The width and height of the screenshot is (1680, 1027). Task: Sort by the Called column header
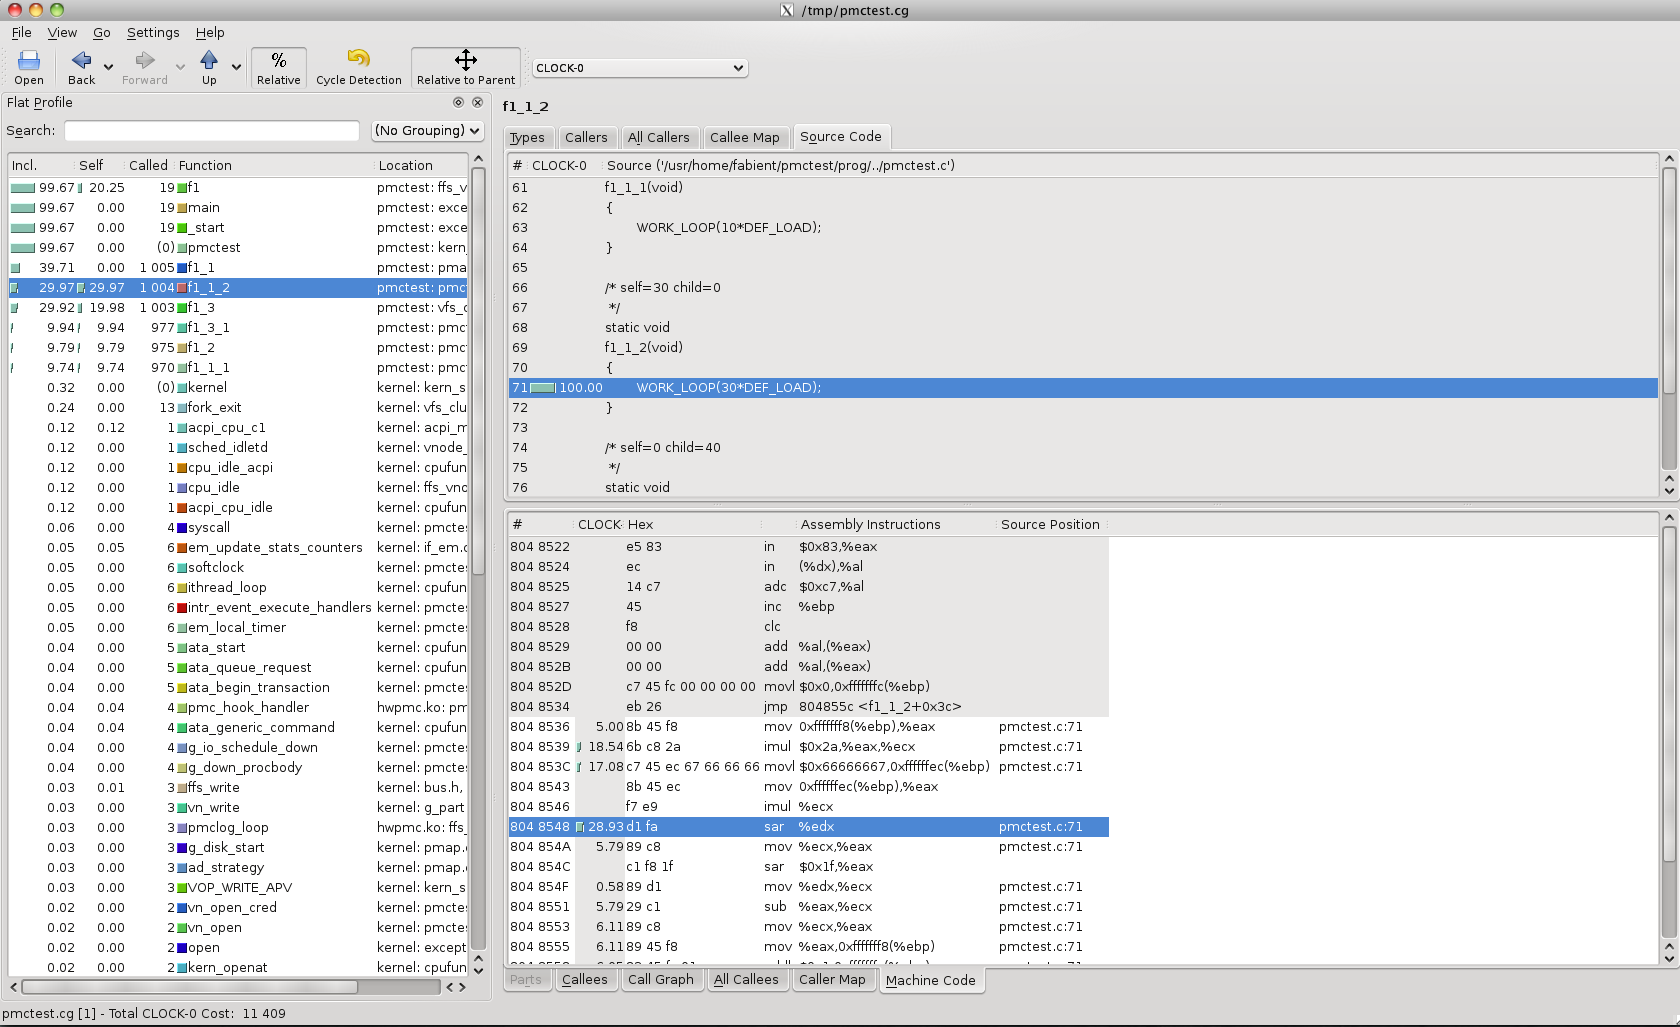pyautogui.click(x=149, y=166)
